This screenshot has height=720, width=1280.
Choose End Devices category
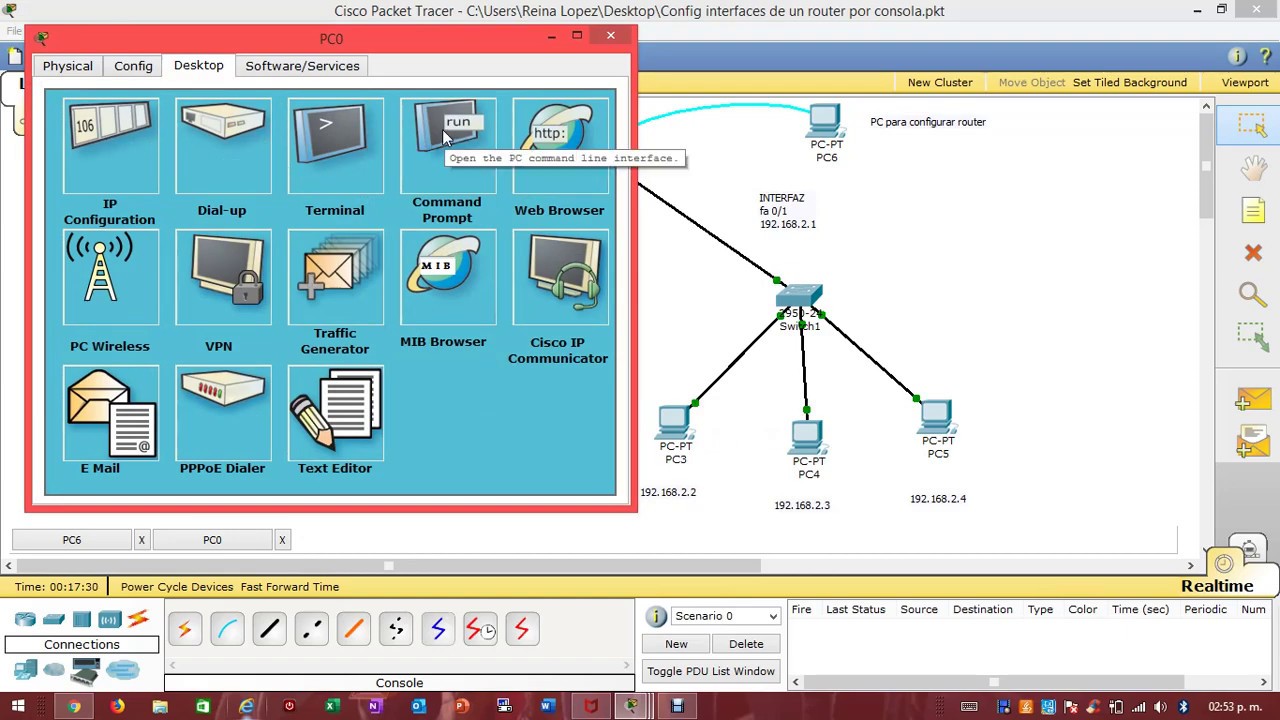point(25,669)
